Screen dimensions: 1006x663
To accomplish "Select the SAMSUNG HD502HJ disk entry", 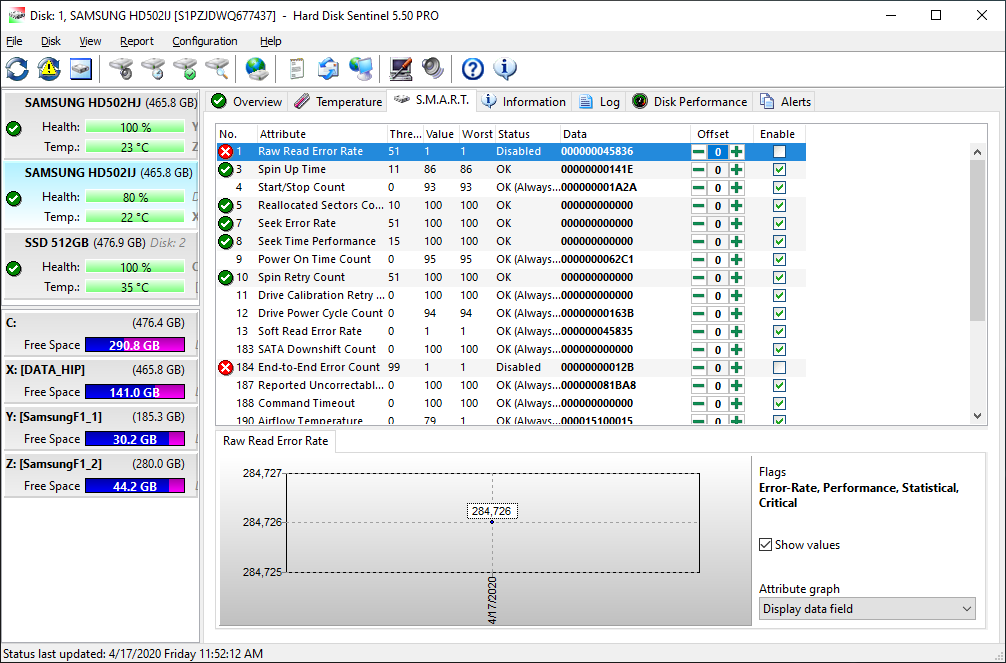I will point(102,125).
